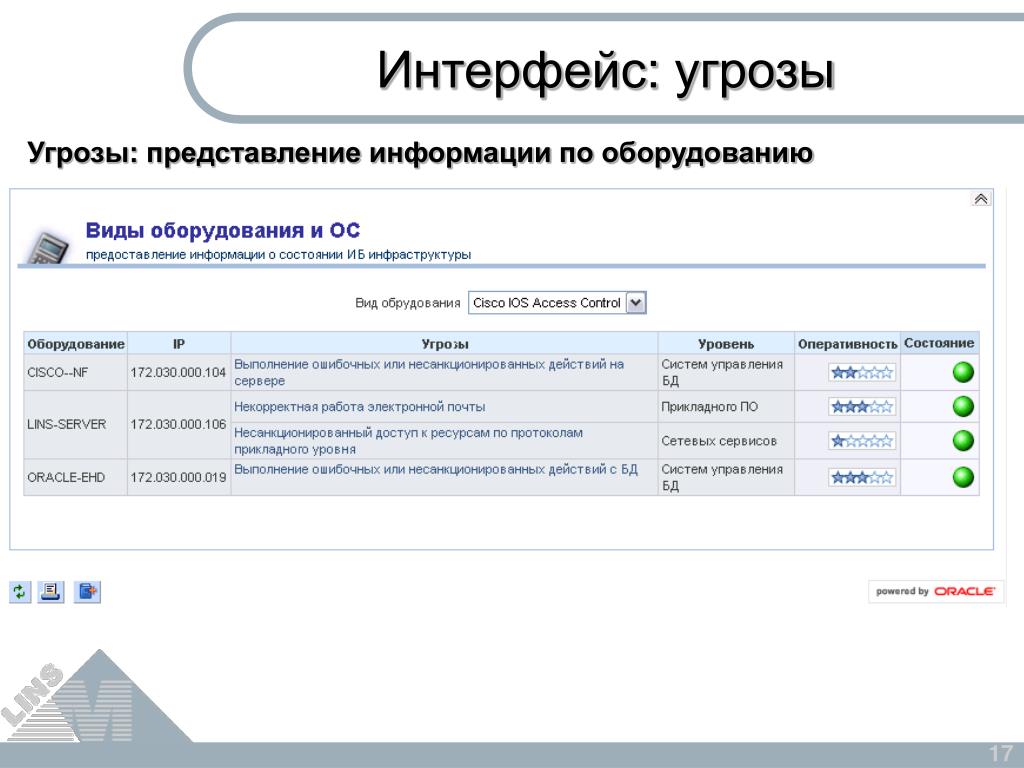1024x768 pixels.
Task: Select the LINS-SERVER equipment cell
Action: pyautogui.click(x=76, y=424)
